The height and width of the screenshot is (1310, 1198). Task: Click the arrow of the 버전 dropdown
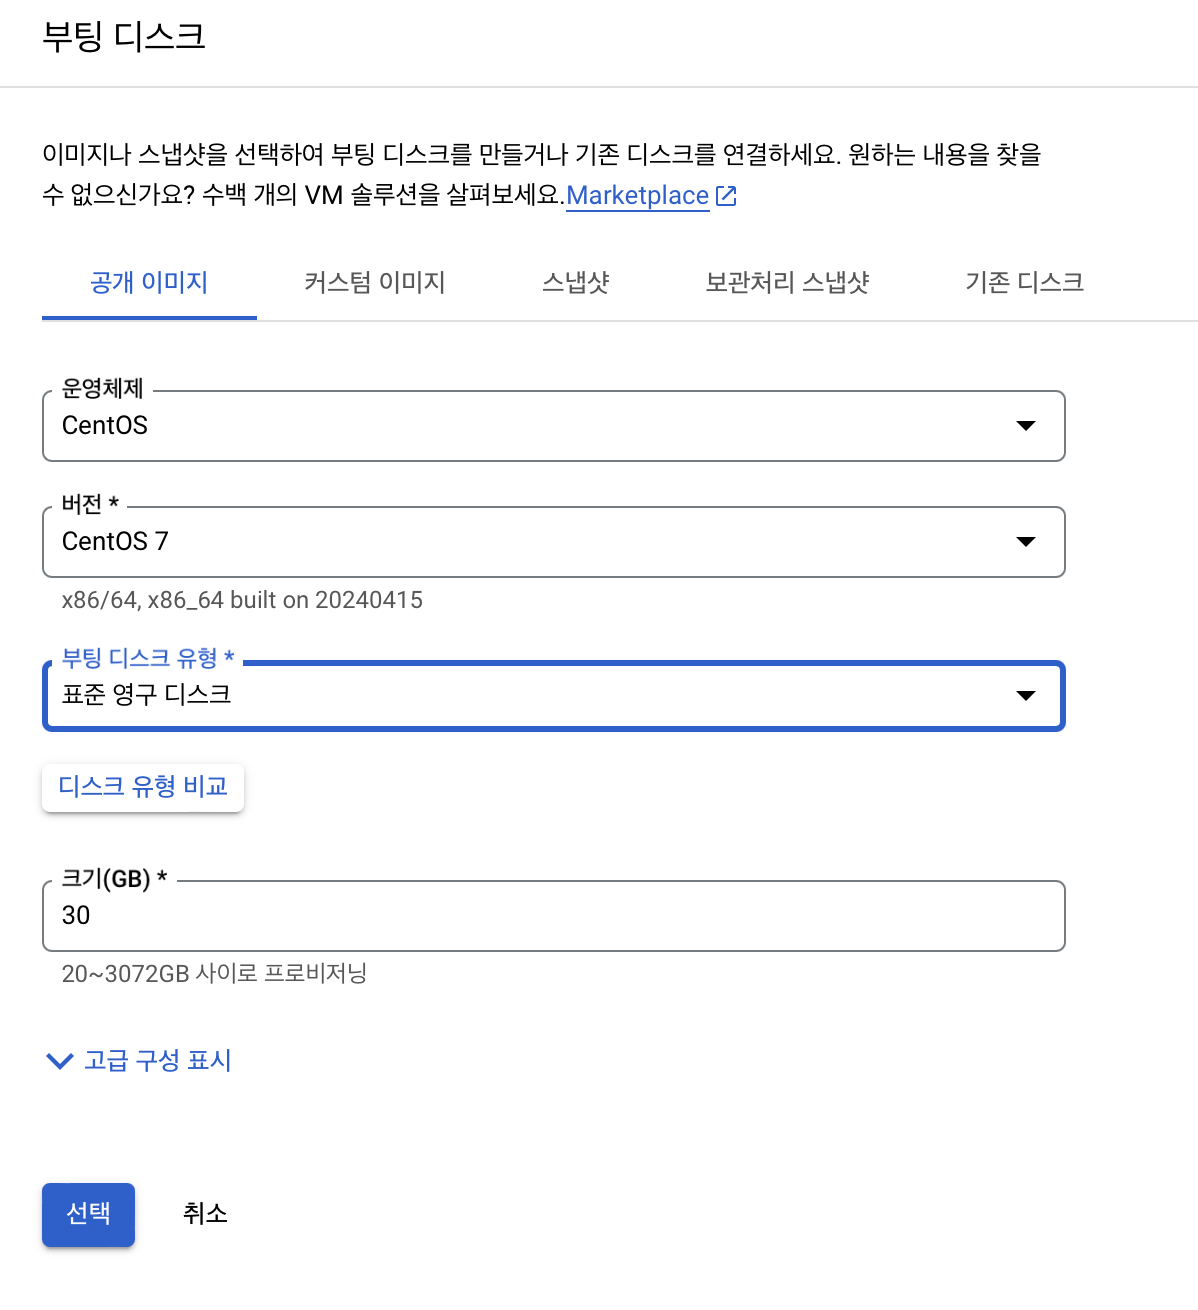click(1026, 542)
